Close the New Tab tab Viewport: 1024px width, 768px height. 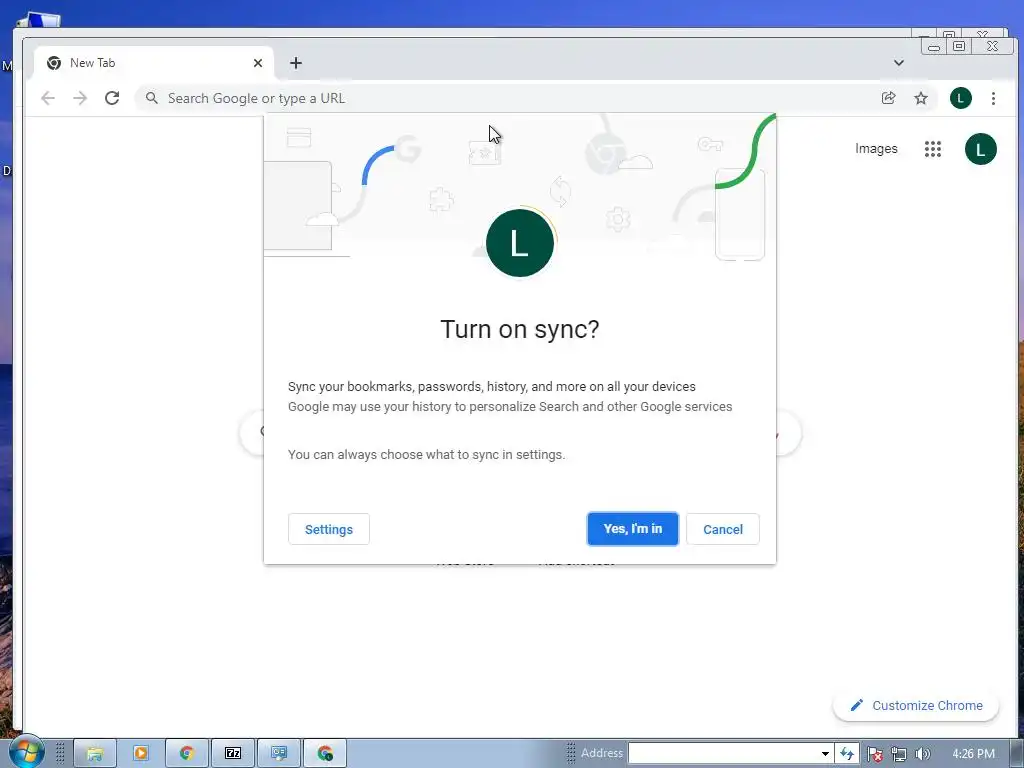point(258,63)
